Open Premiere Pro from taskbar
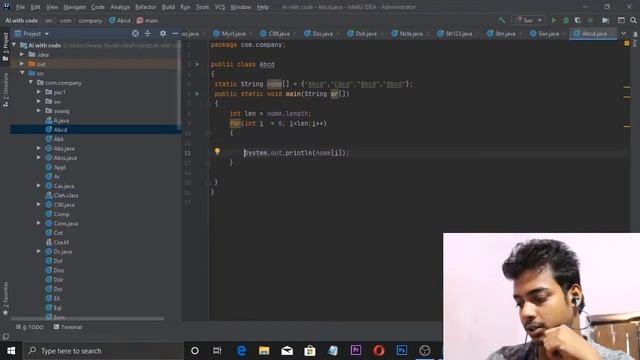640x360 pixels. click(x=356, y=351)
